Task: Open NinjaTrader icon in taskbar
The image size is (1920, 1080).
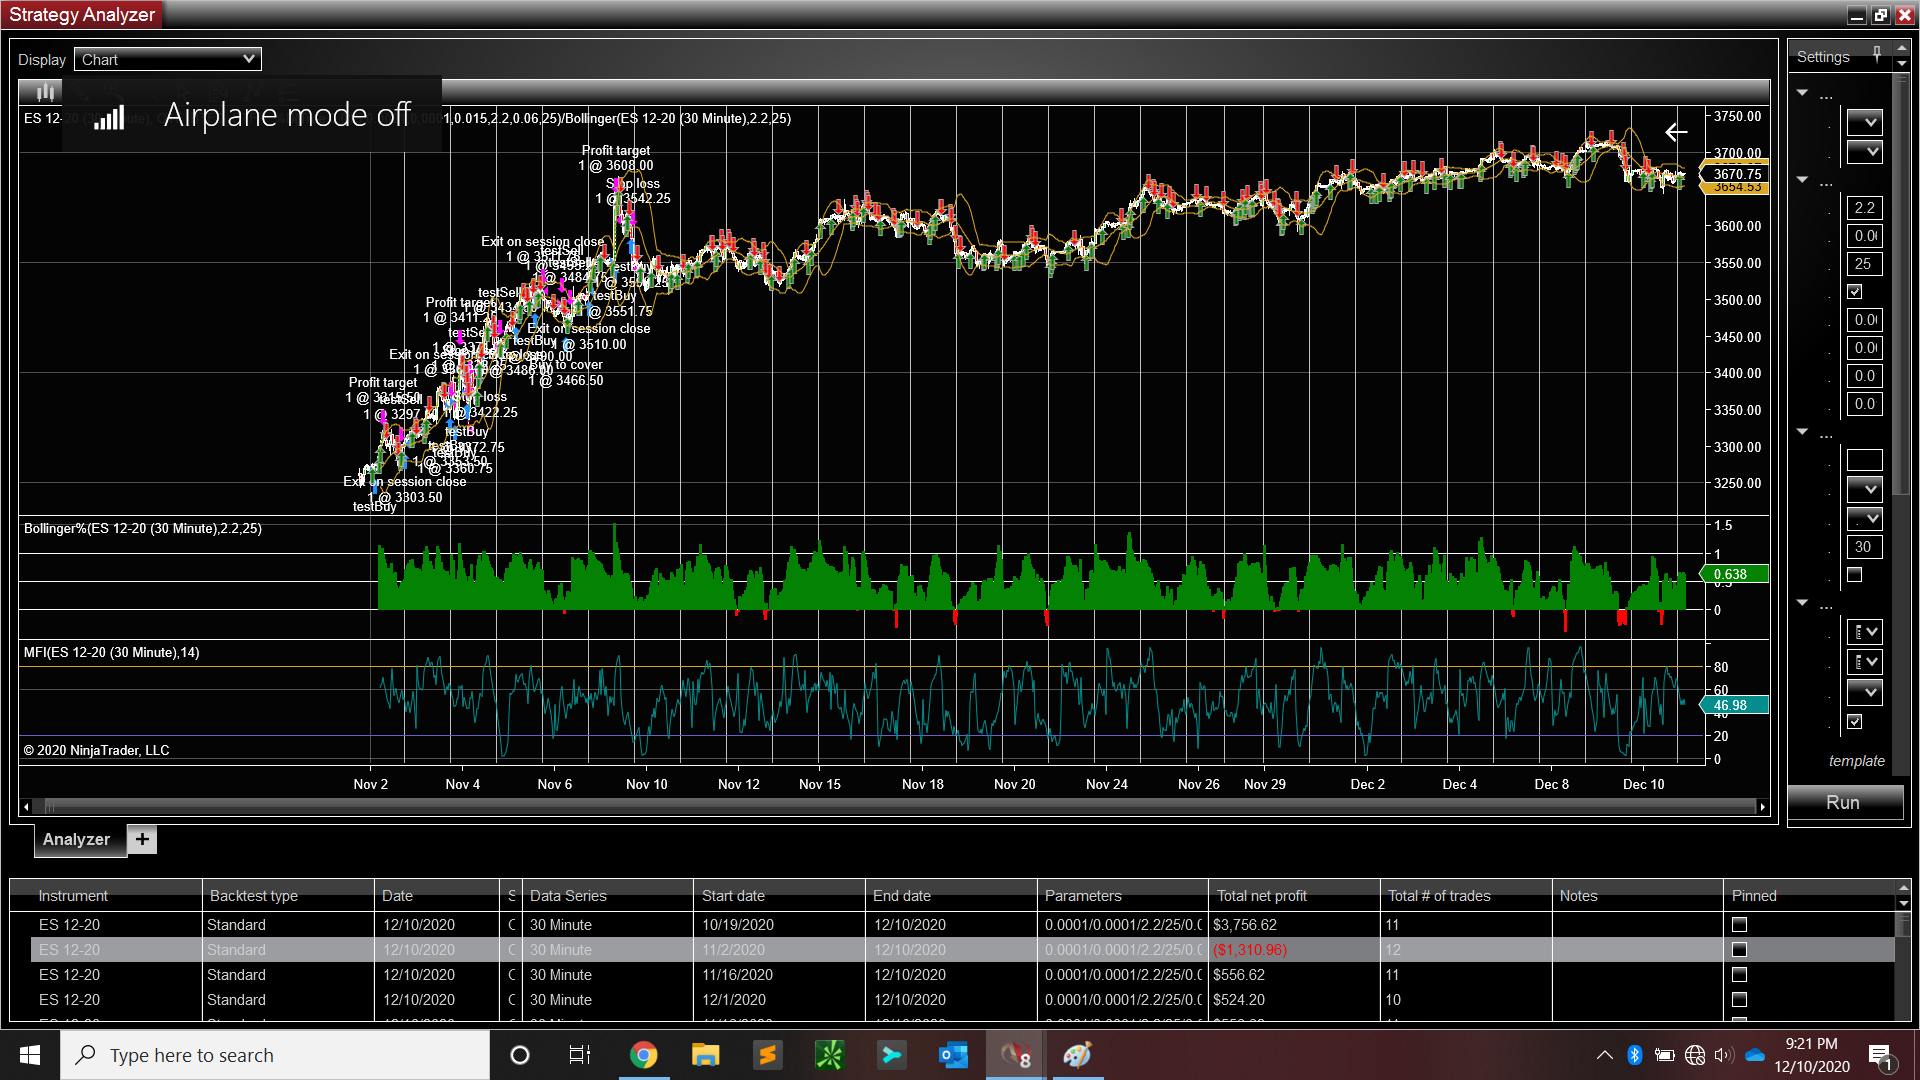Action: coord(1017,1055)
